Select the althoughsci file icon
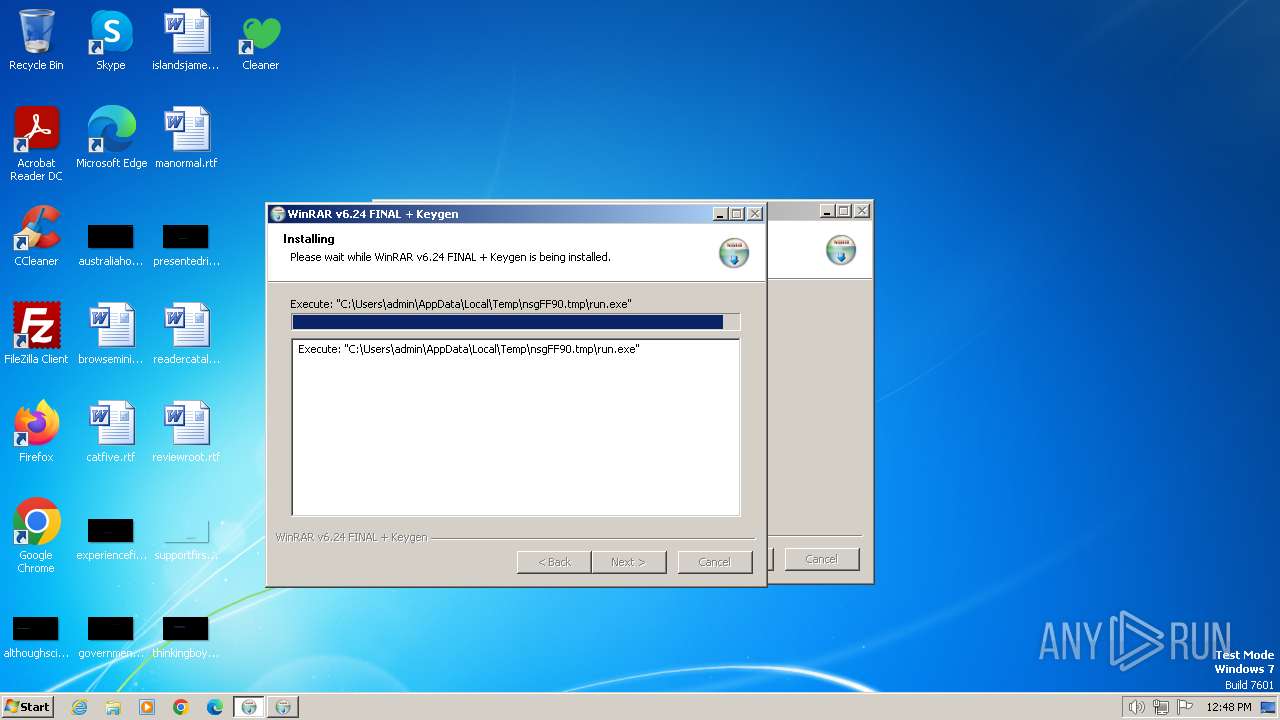 pyautogui.click(x=36, y=638)
